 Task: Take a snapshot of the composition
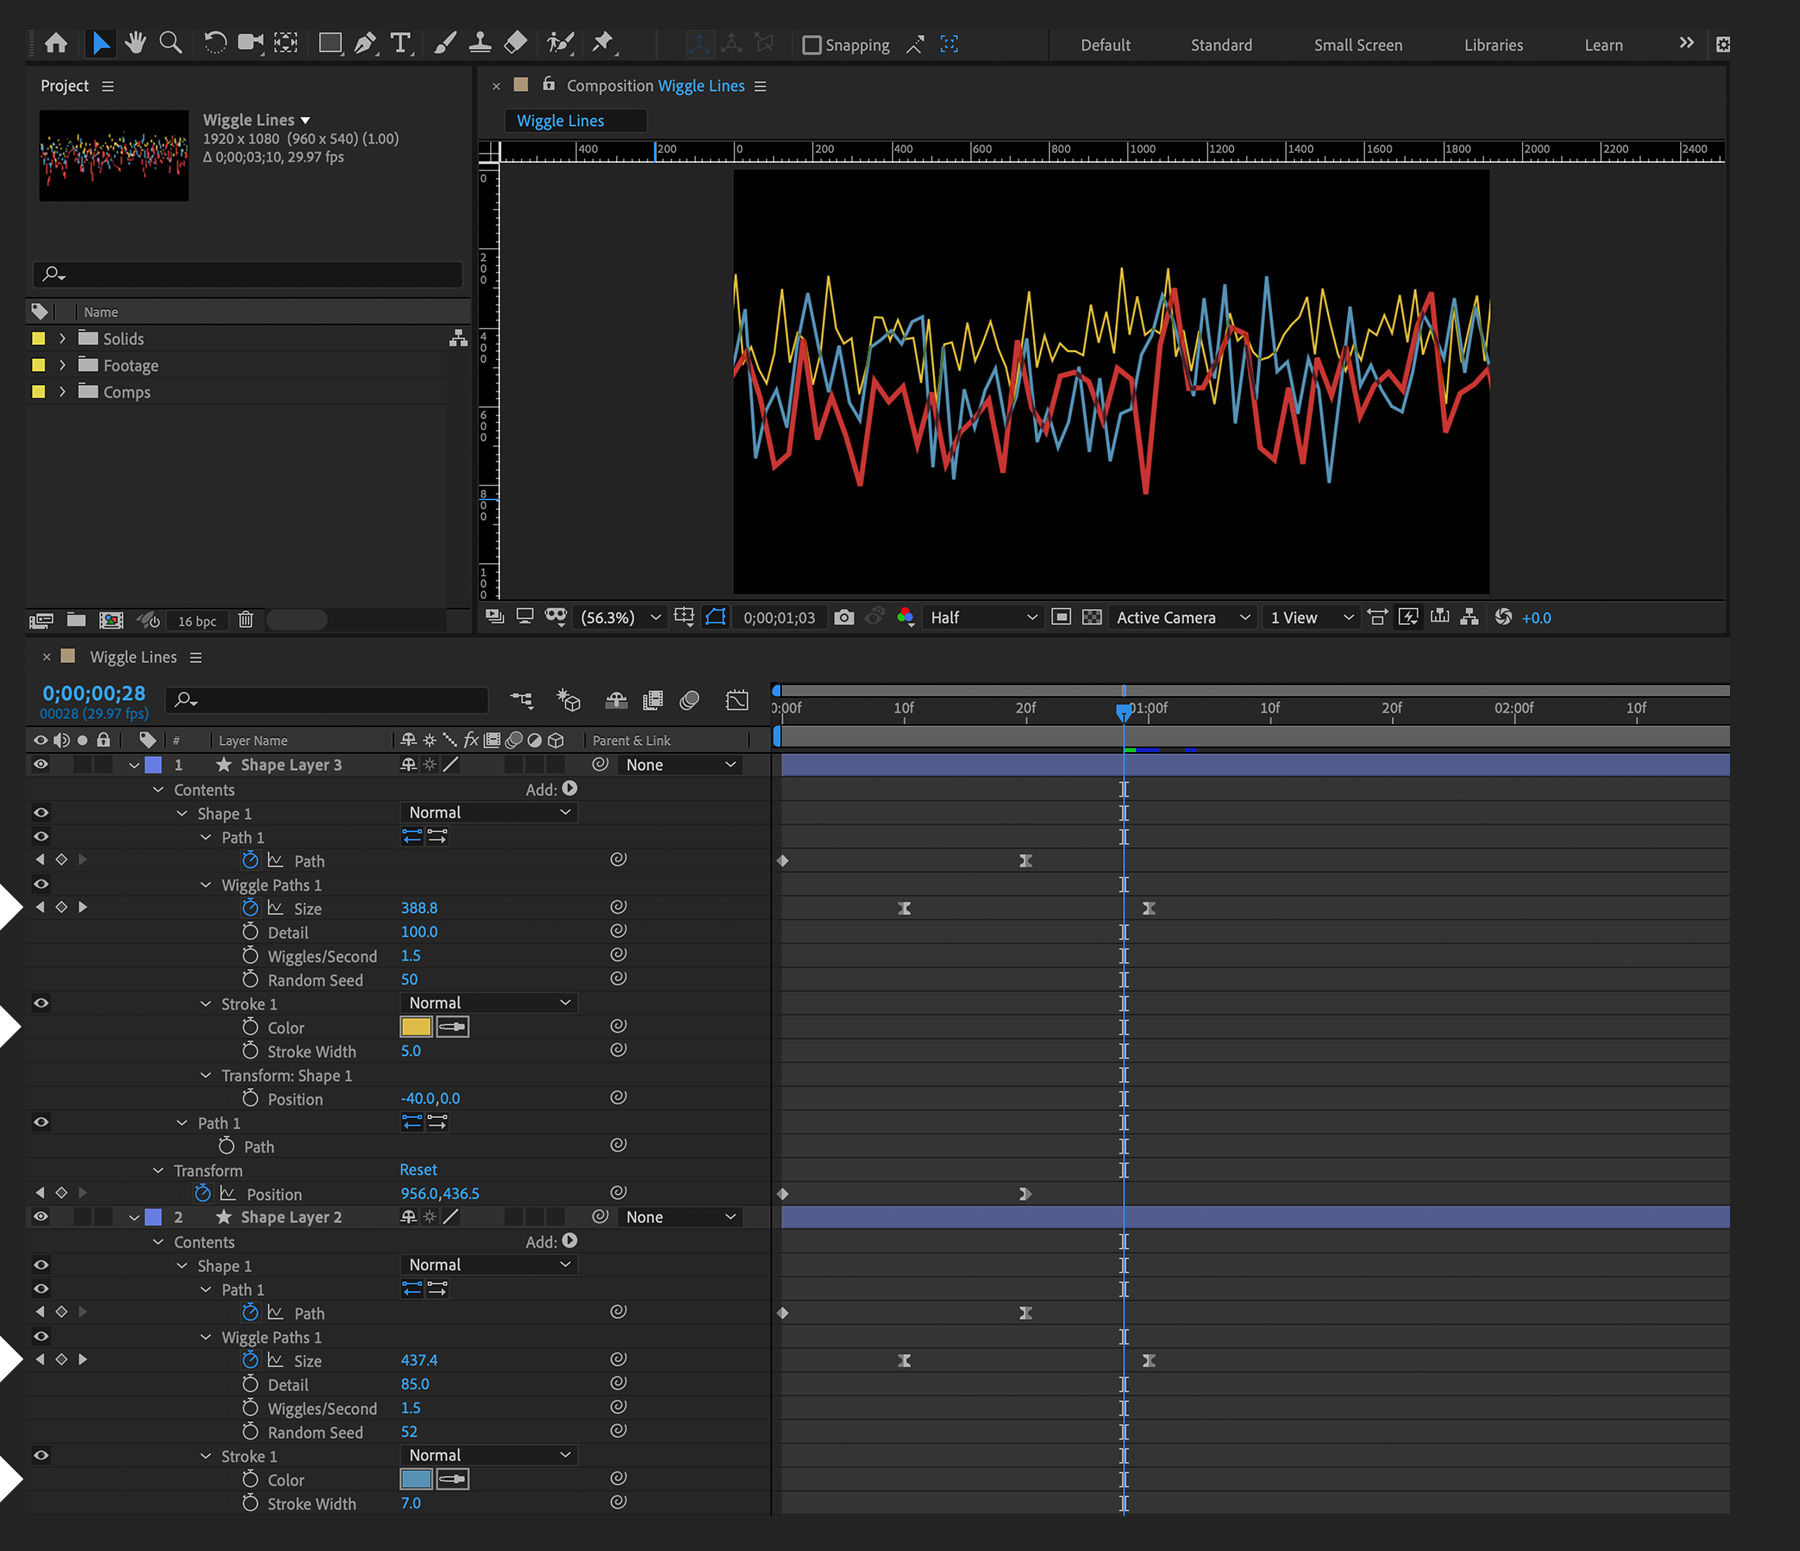tap(844, 617)
